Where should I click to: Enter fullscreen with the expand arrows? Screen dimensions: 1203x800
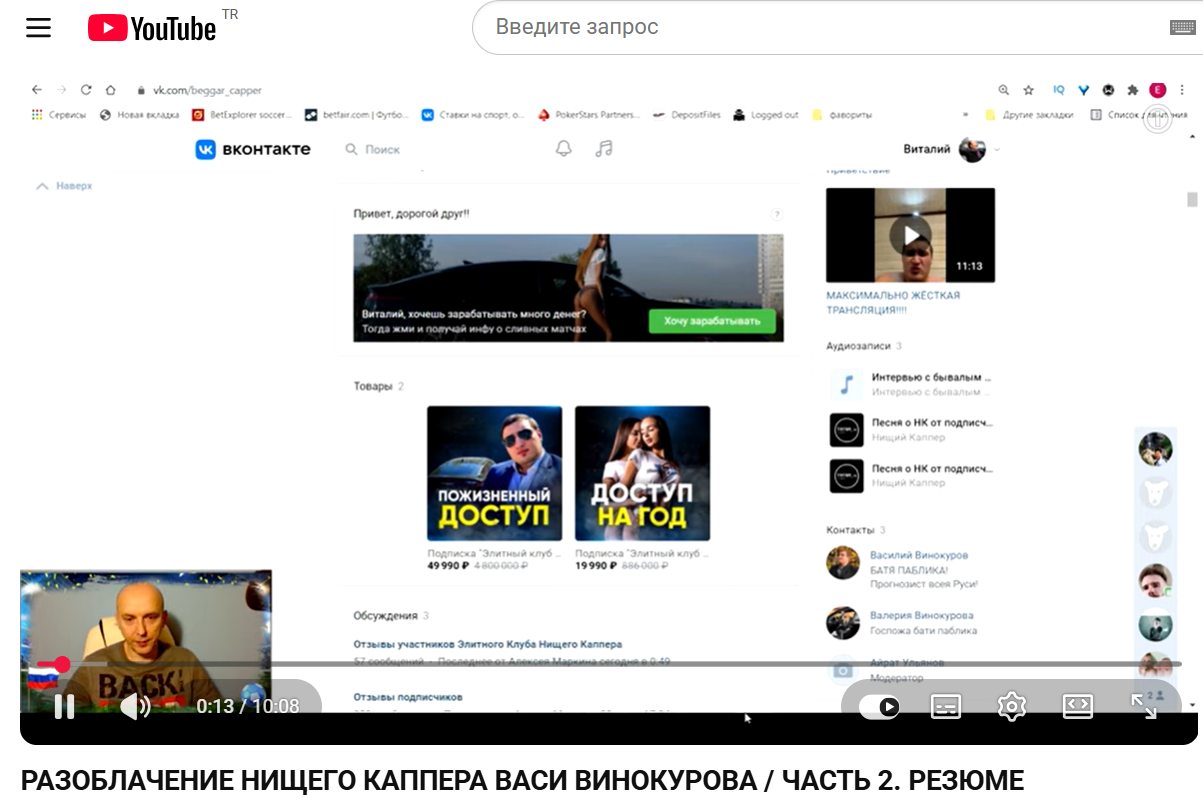tap(1144, 706)
